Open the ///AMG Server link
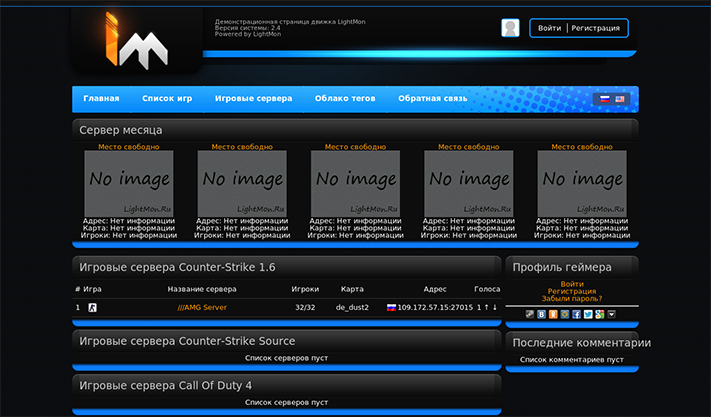This screenshot has height=417, width=711. point(201,307)
